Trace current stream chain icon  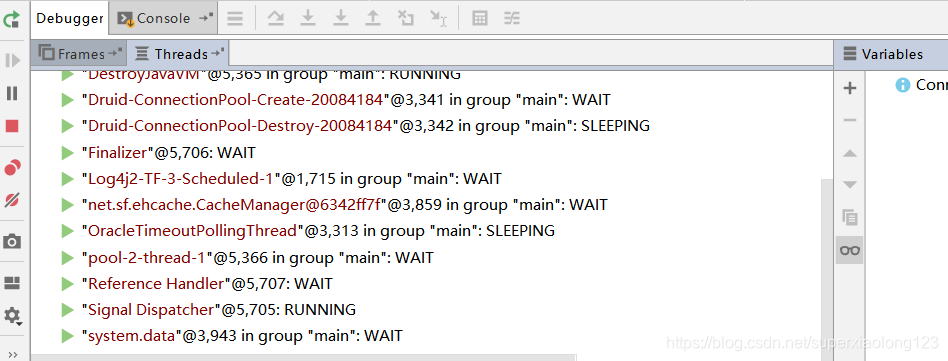click(x=512, y=18)
